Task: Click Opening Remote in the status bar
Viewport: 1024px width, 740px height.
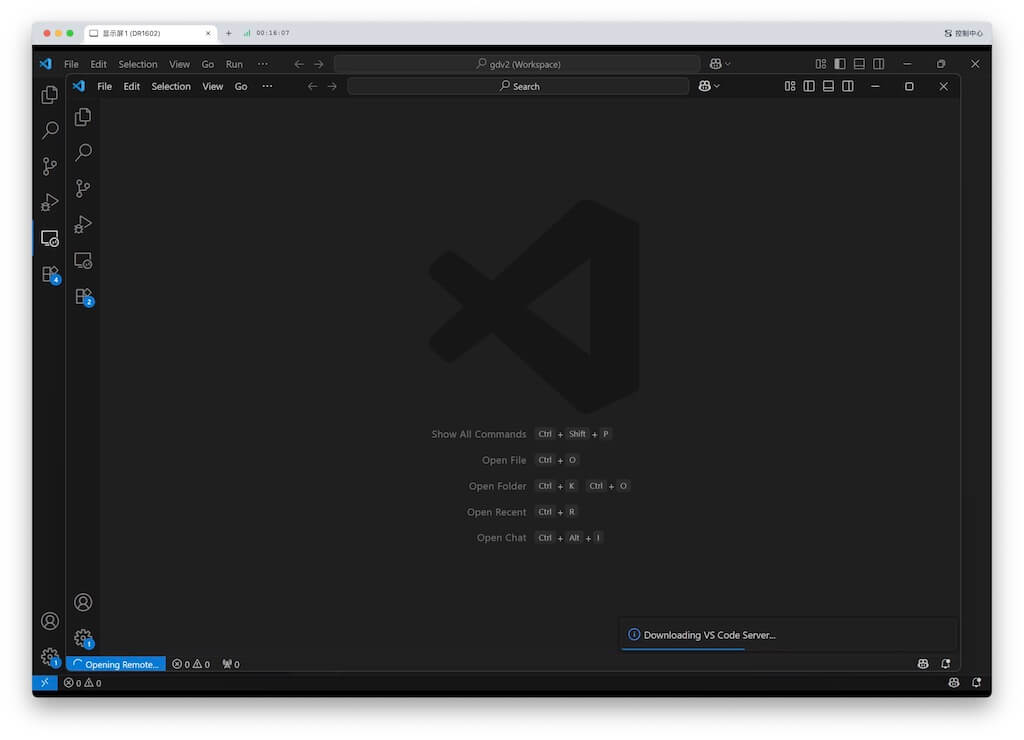Action: (116, 663)
